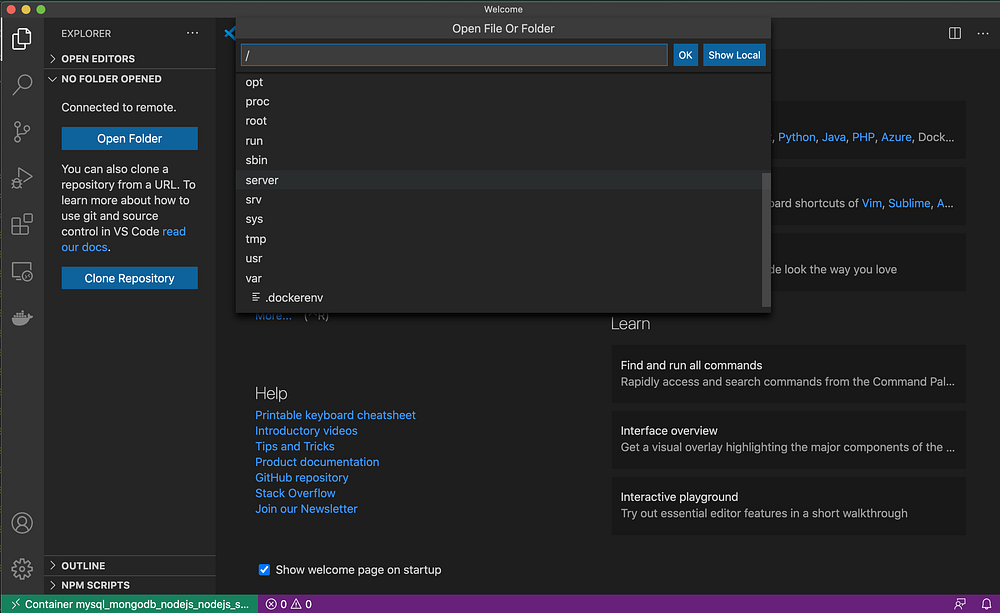
Task: Select the sbin folder in list
Action: pyautogui.click(x=499, y=160)
